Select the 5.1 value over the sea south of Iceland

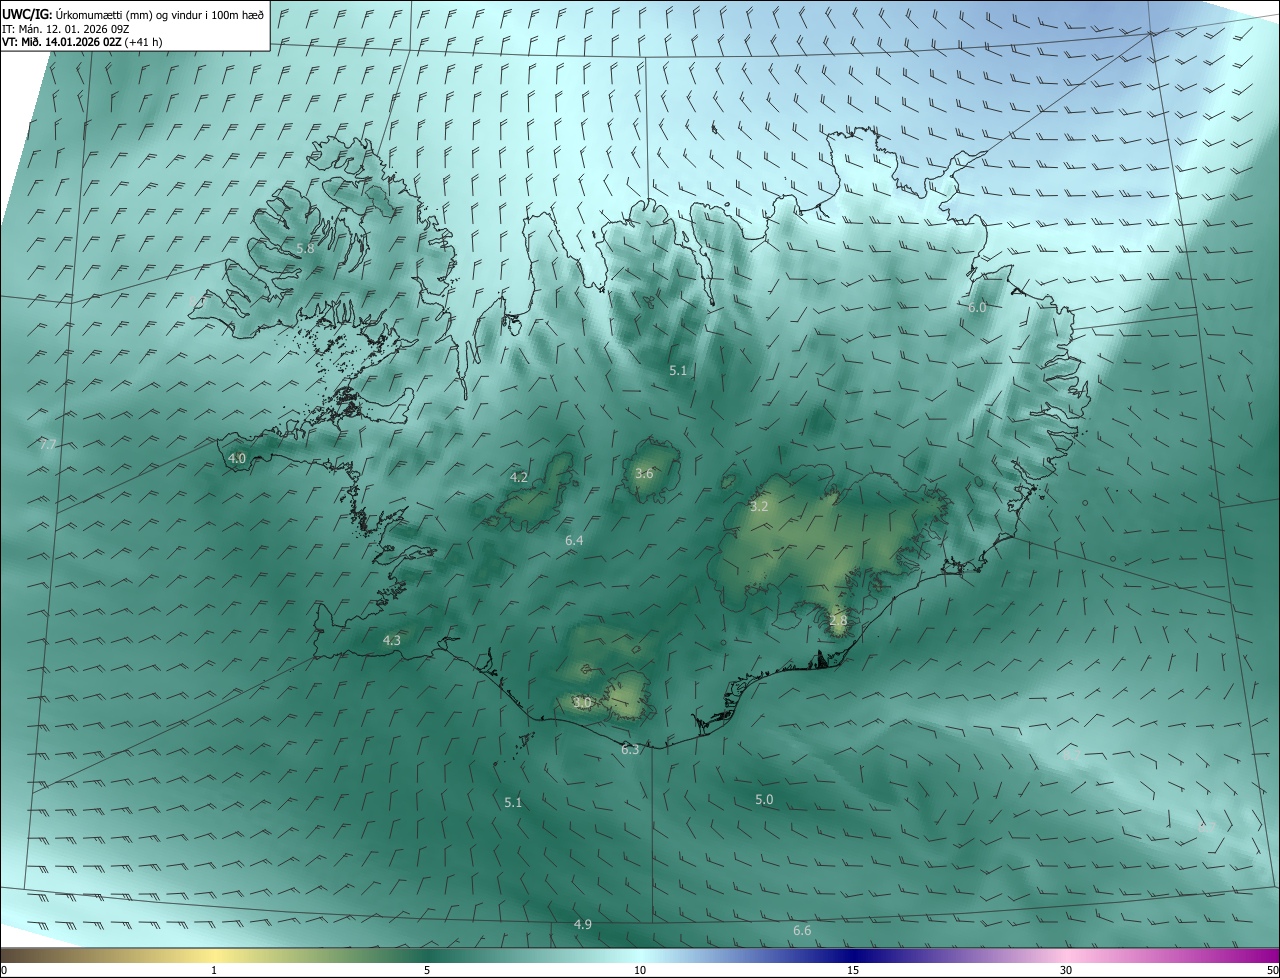513,803
